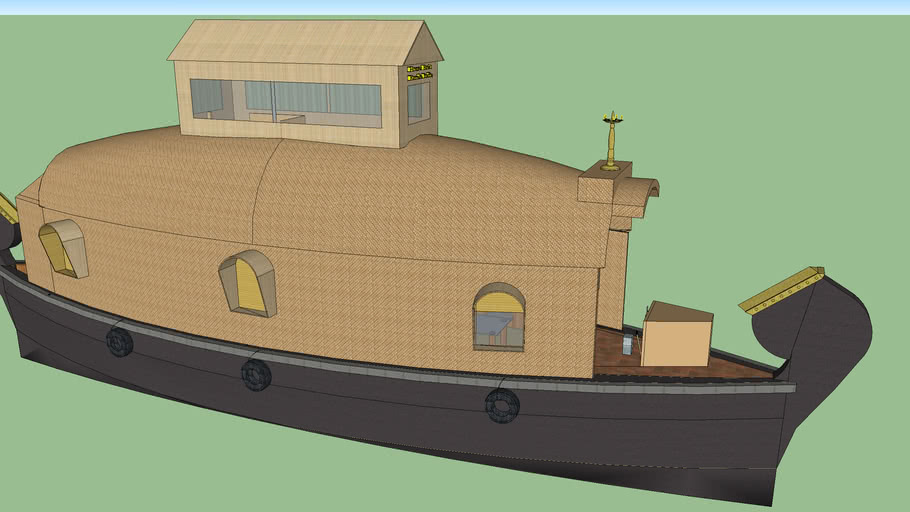
Task: Select the rooftop cabin's gabled roof
Action: (x=305, y=42)
